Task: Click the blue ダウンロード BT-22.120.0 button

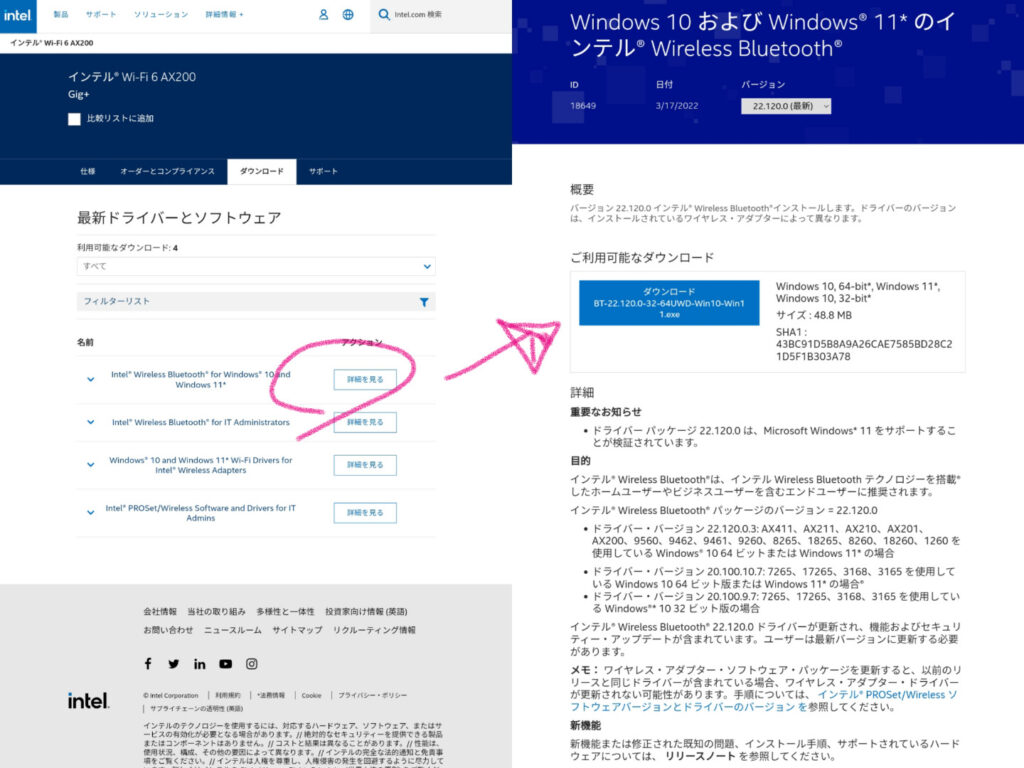Action: pos(669,303)
